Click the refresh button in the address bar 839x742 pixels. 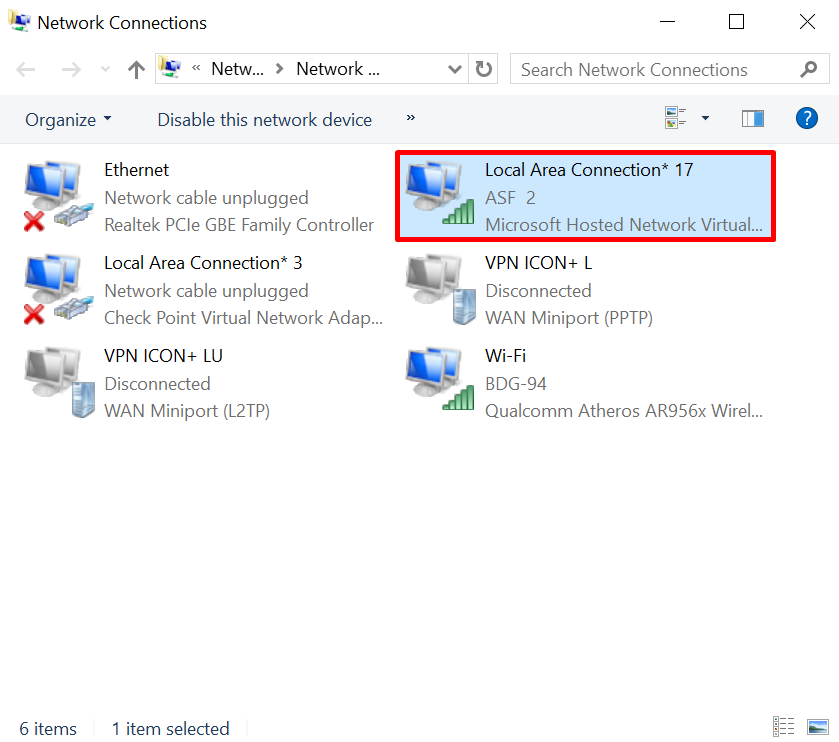tap(483, 69)
